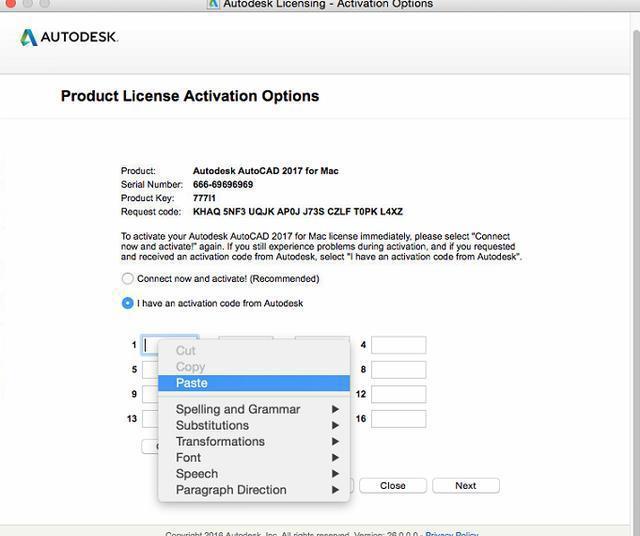Expand arrow next to Paragraph Direction
This screenshot has width=640, height=536.
[335, 490]
